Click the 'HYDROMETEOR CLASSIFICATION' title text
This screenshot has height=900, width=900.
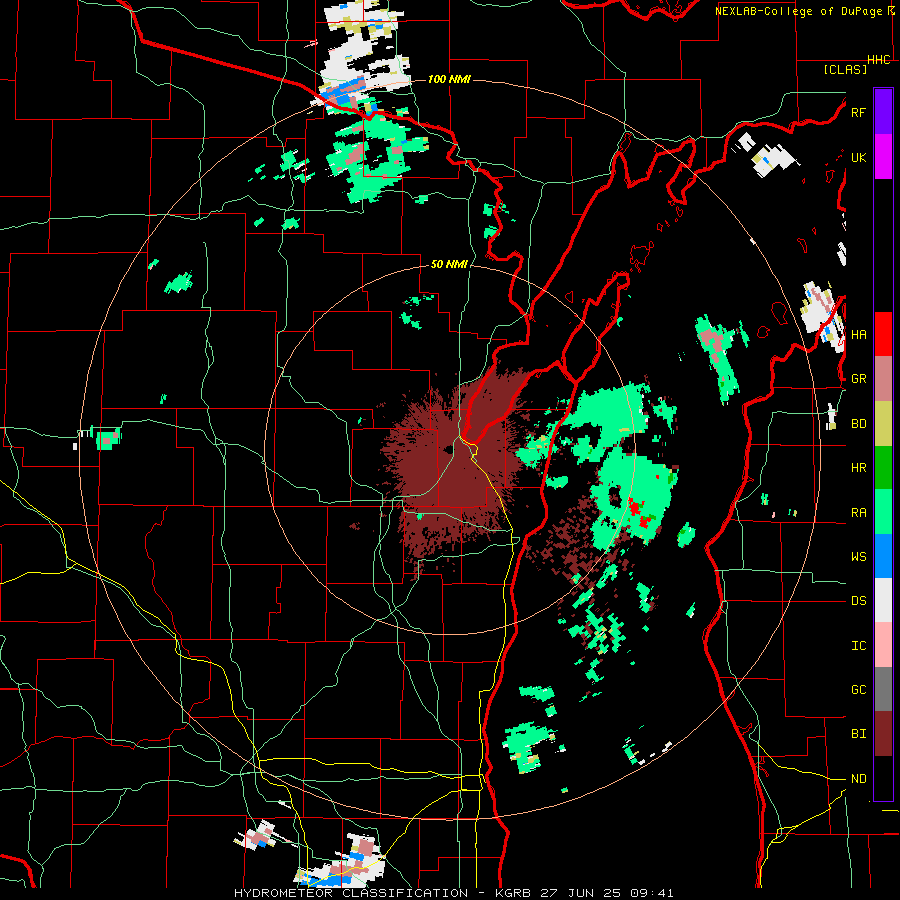(351, 893)
